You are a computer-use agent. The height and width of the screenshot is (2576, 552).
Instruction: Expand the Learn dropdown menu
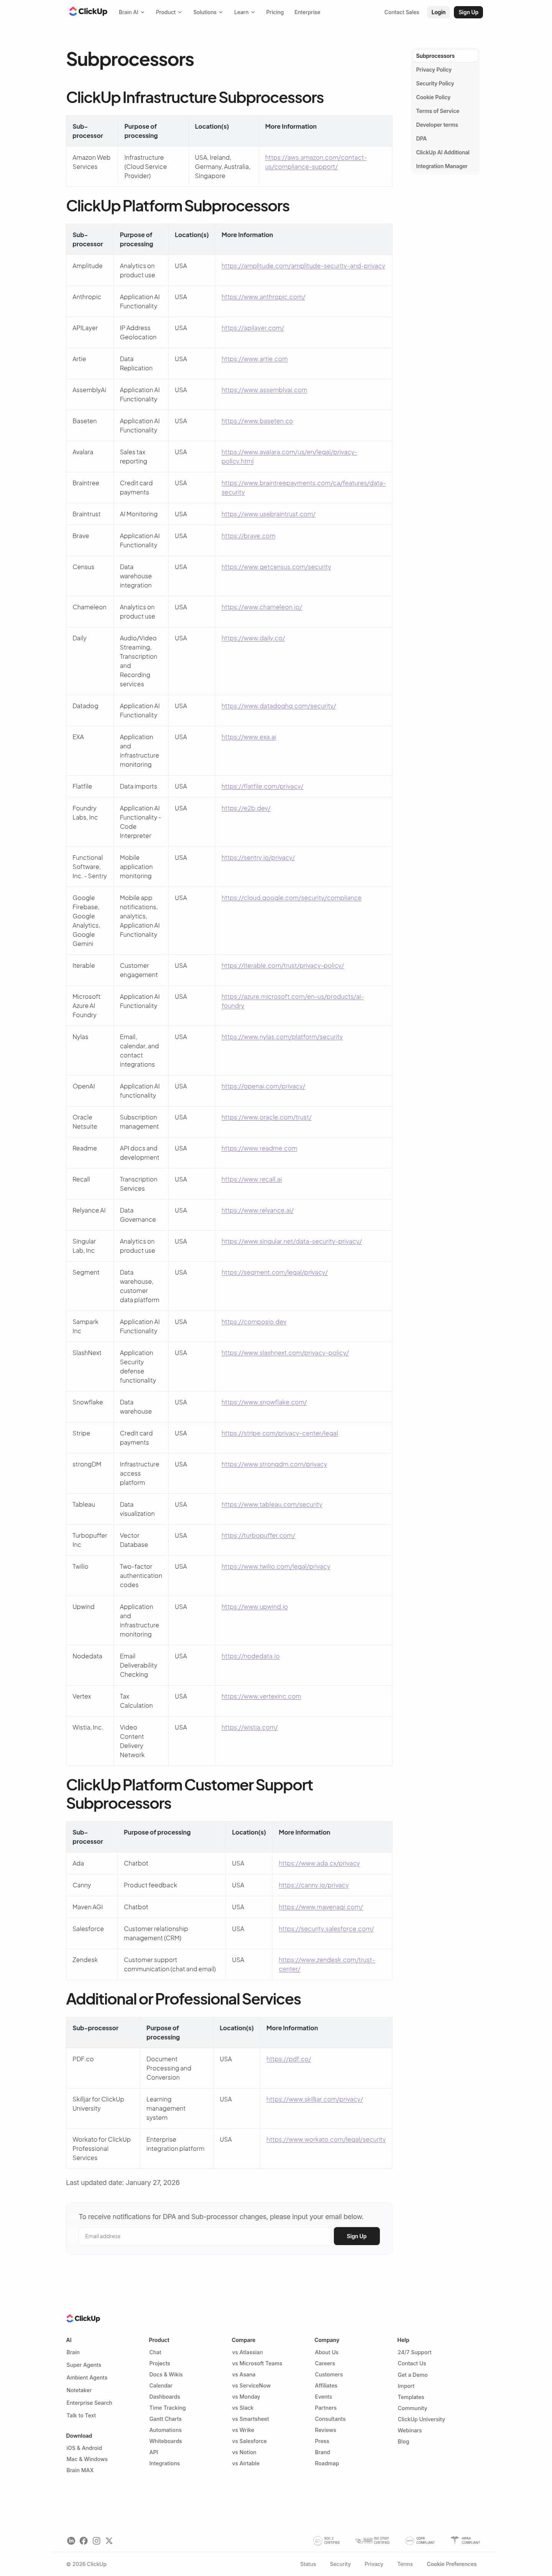click(x=244, y=12)
